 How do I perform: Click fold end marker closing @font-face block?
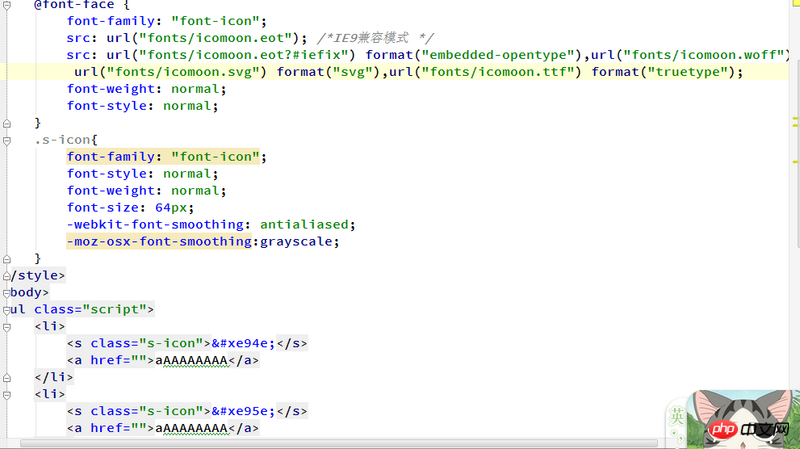[x=7, y=123]
